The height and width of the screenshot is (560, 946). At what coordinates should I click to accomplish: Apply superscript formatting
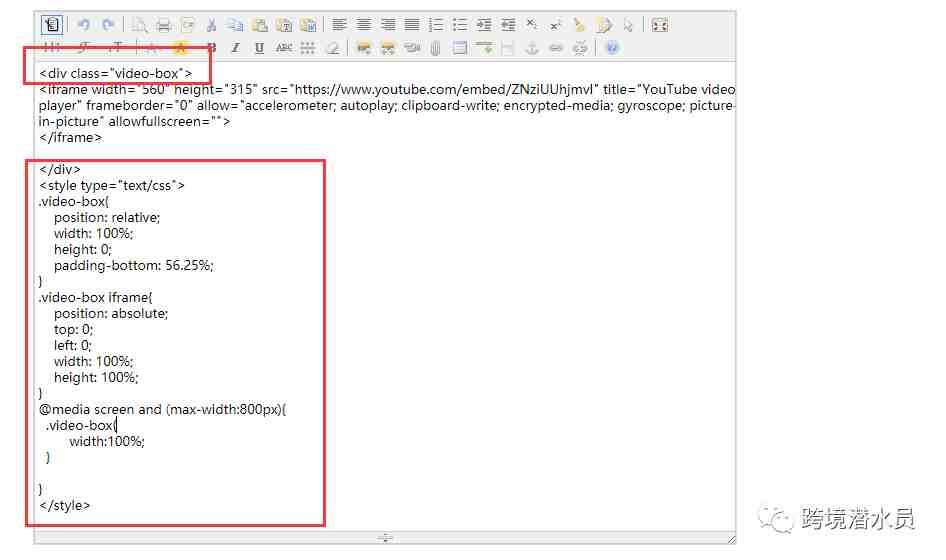[x=556, y=25]
